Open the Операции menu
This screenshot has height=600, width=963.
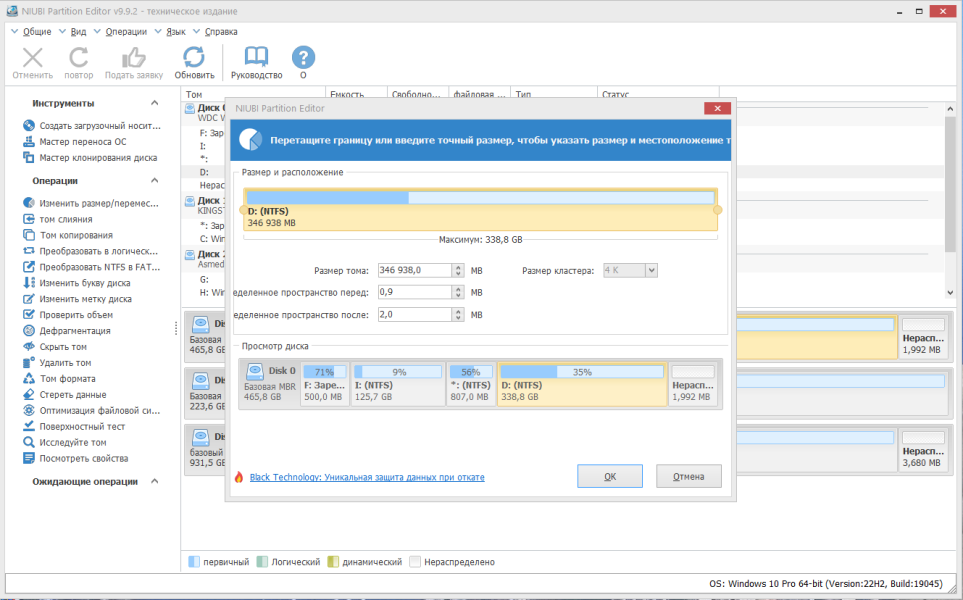tap(126, 31)
